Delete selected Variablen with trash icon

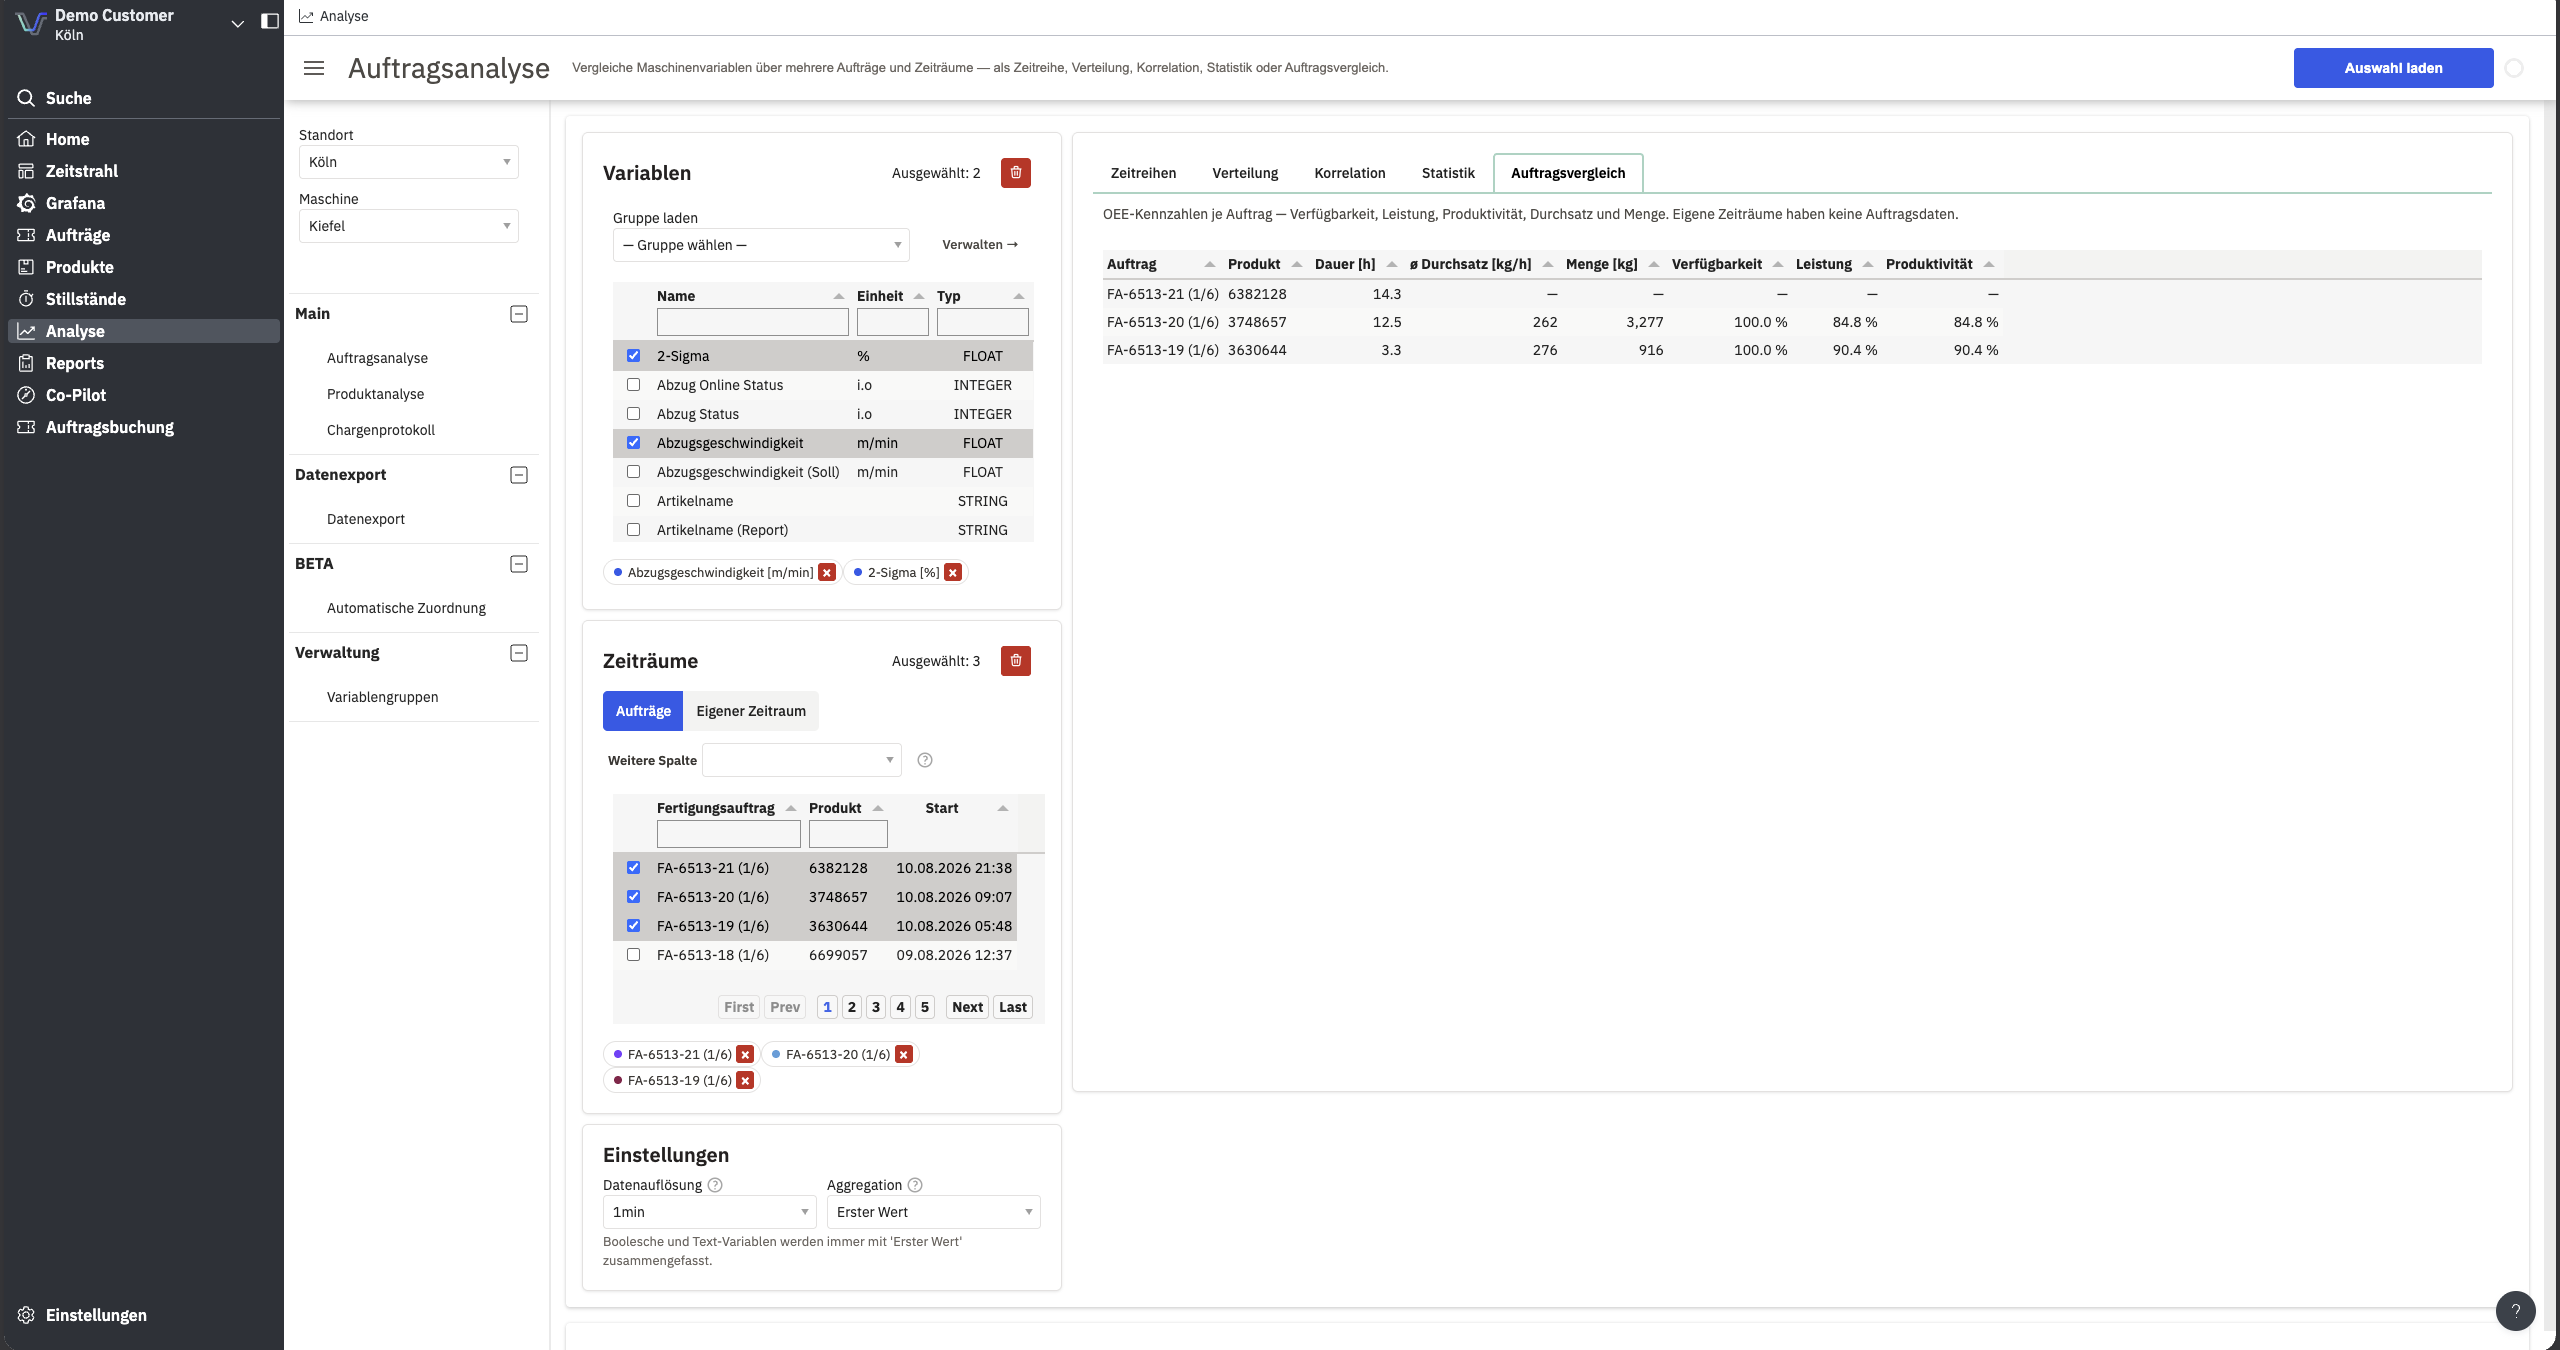1016,173
